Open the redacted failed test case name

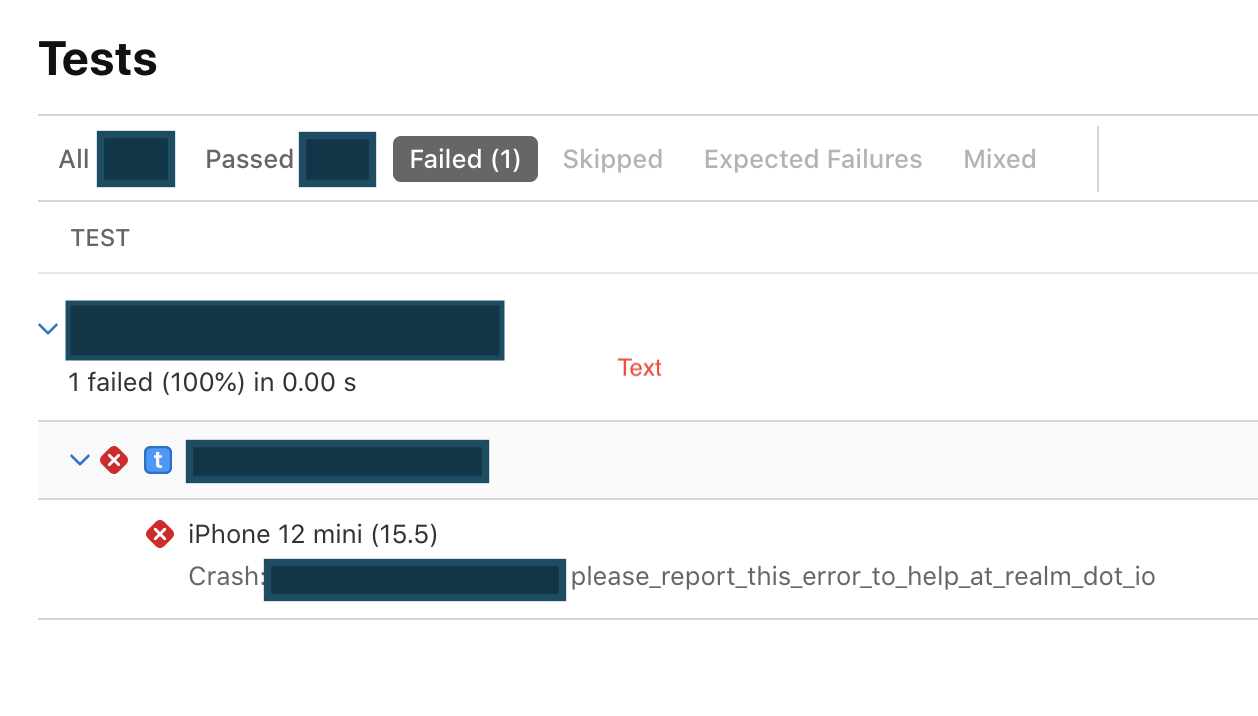[337, 461]
